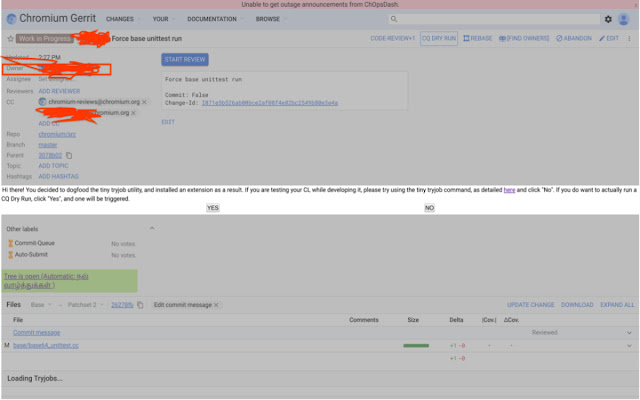Click Add Reviewer
Image resolution: width=640 pixels, height=400 pixels.
(59, 91)
